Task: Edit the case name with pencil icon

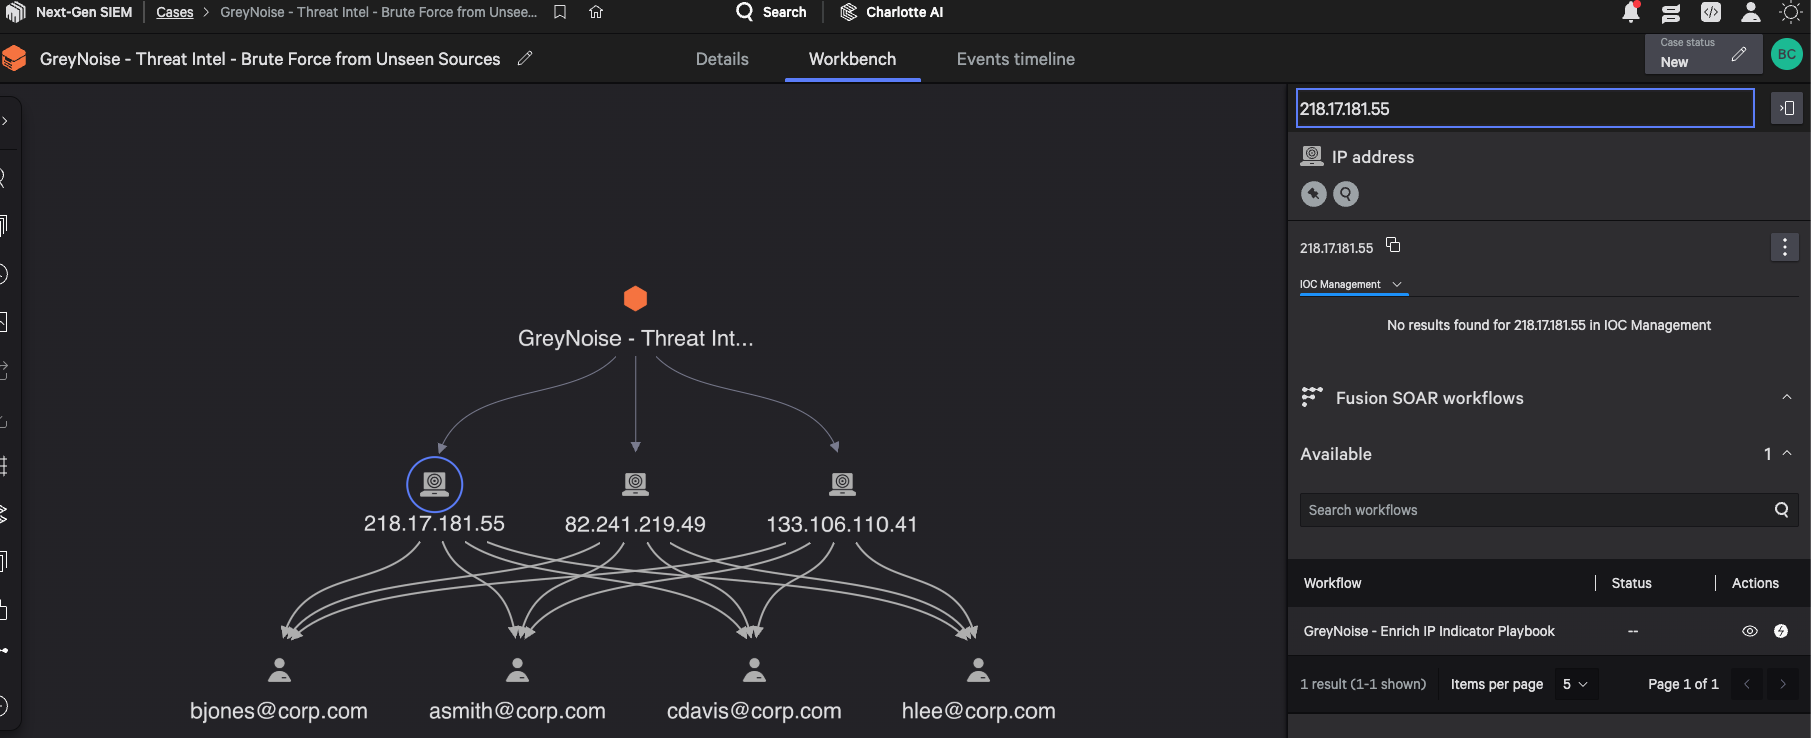Action: 525,59
